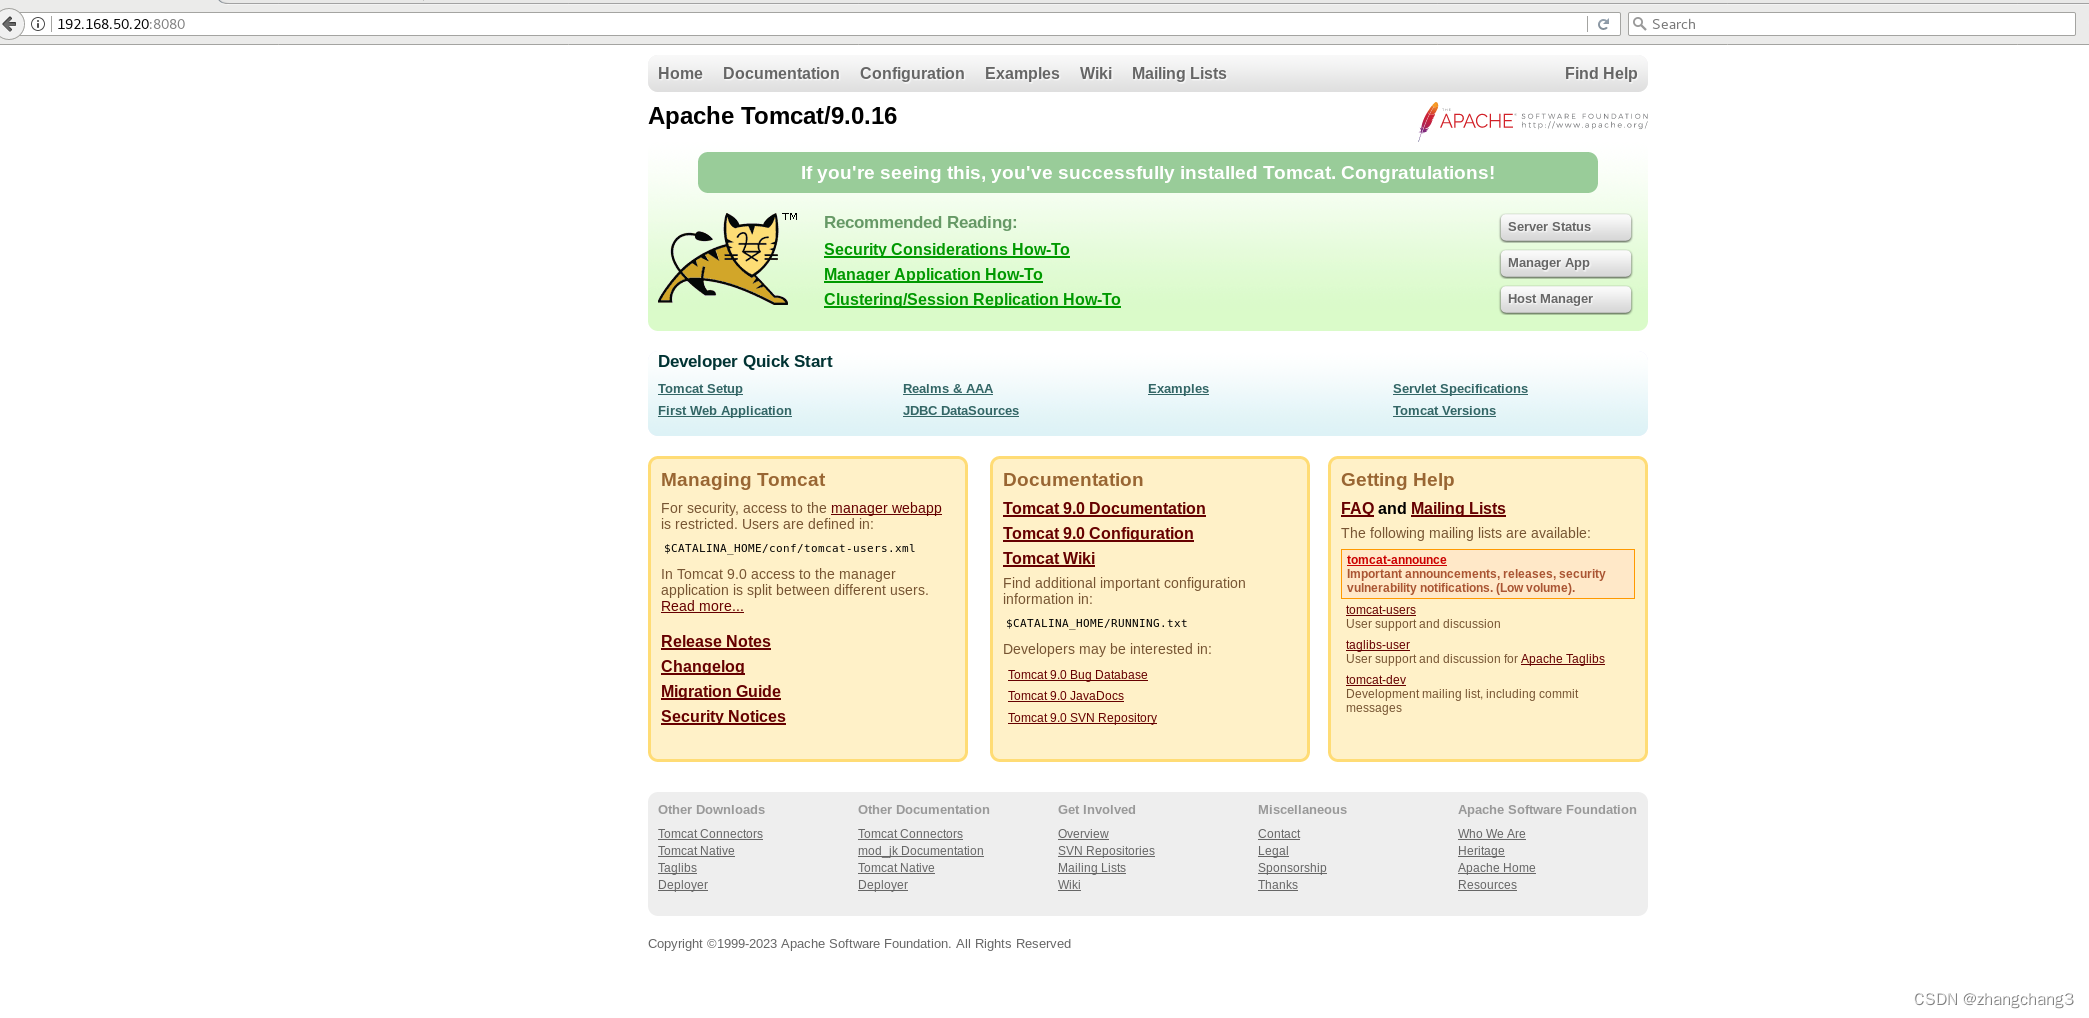Open Tomcat Connectors under Other Downloads
The width and height of the screenshot is (2089, 1018).
point(710,834)
